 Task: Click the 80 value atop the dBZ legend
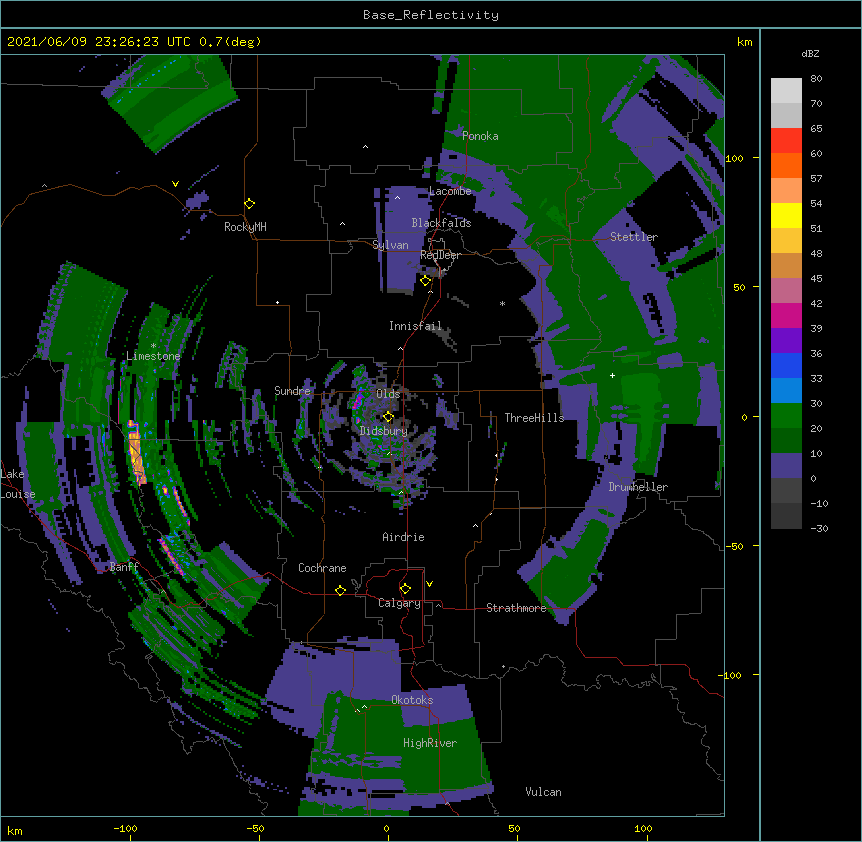coord(816,78)
